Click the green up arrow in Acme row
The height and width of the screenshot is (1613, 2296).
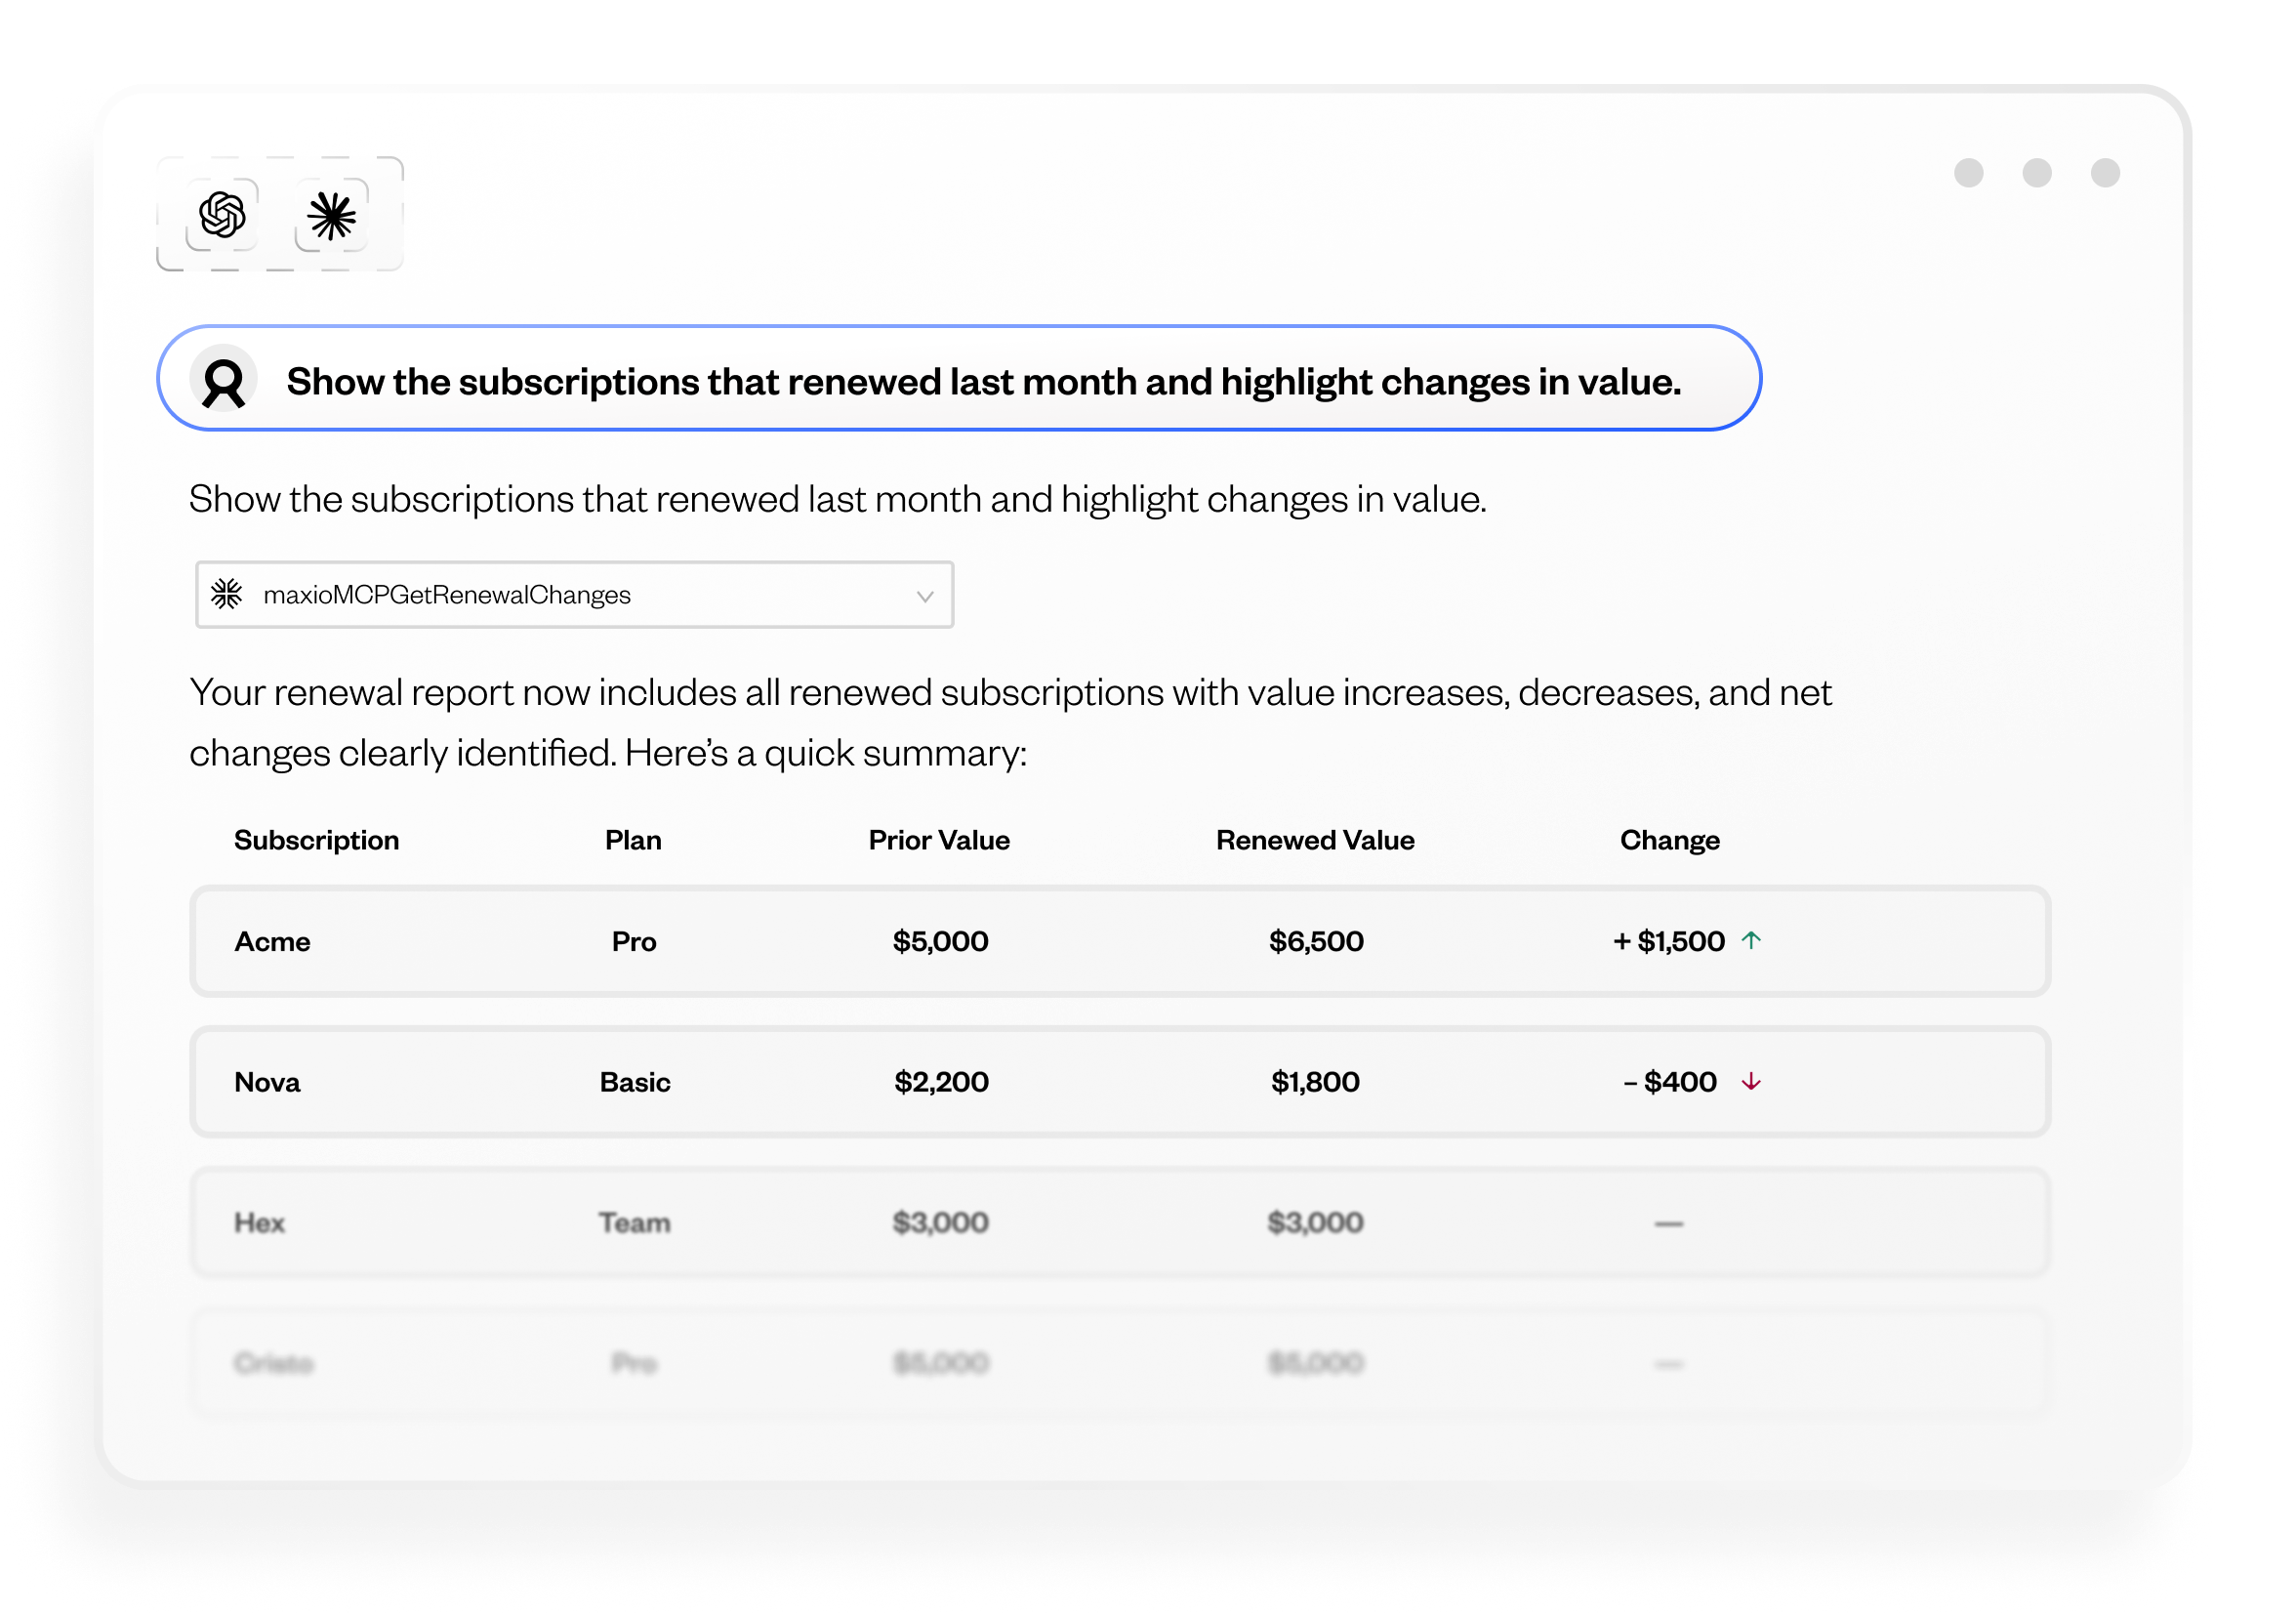[1751, 940]
